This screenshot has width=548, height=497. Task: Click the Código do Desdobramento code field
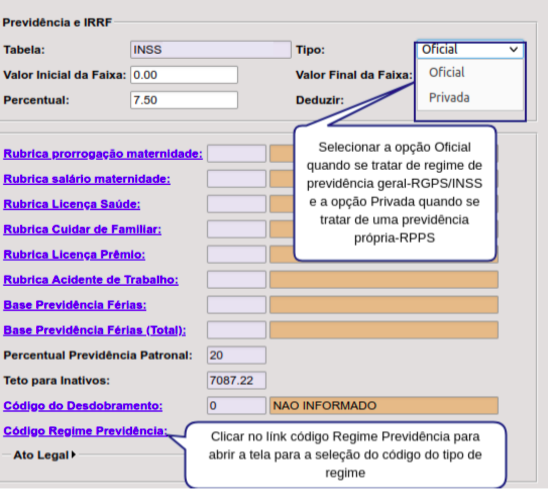point(236,405)
